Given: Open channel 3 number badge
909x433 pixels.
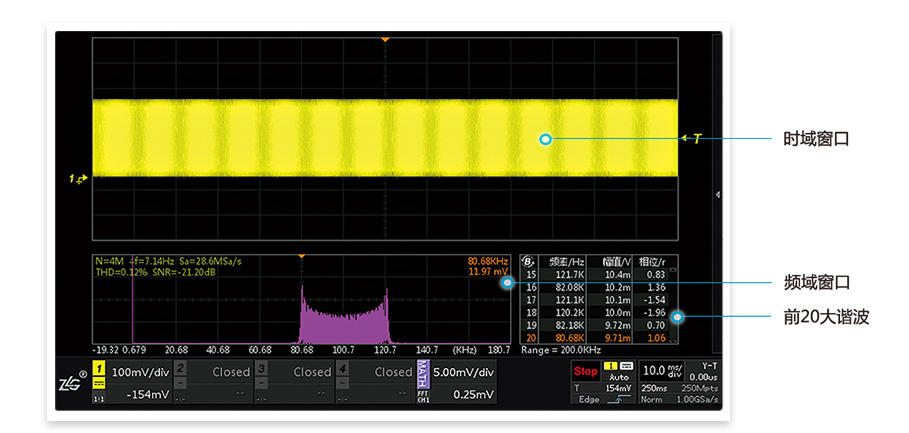Looking at the screenshot, I should click(x=261, y=368).
